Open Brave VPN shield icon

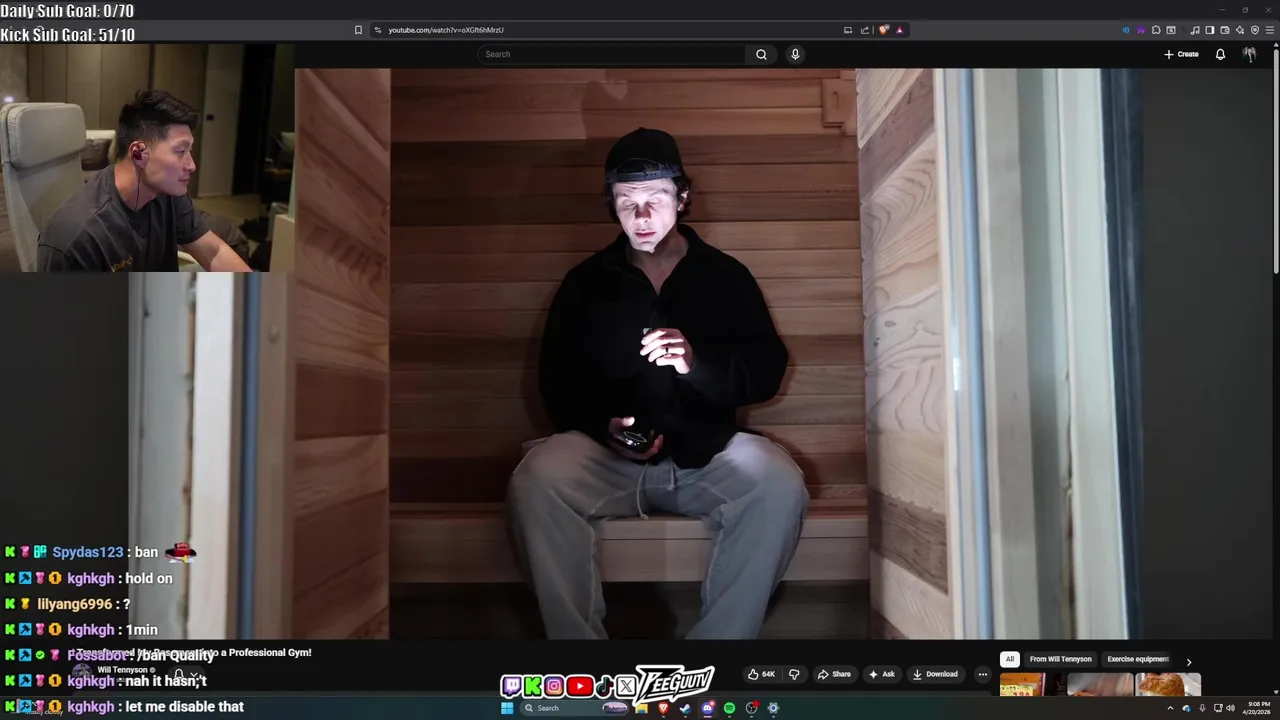(1255, 30)
